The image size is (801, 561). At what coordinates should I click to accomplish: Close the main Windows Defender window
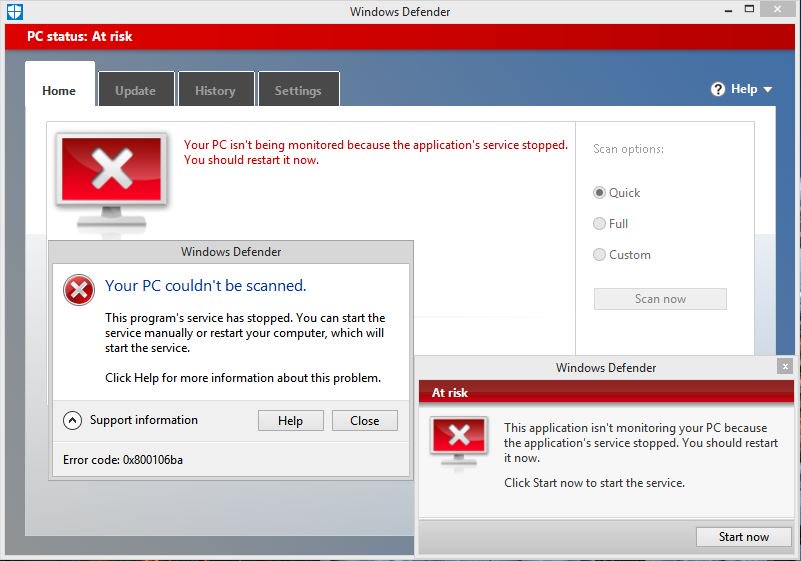point(777,9)
